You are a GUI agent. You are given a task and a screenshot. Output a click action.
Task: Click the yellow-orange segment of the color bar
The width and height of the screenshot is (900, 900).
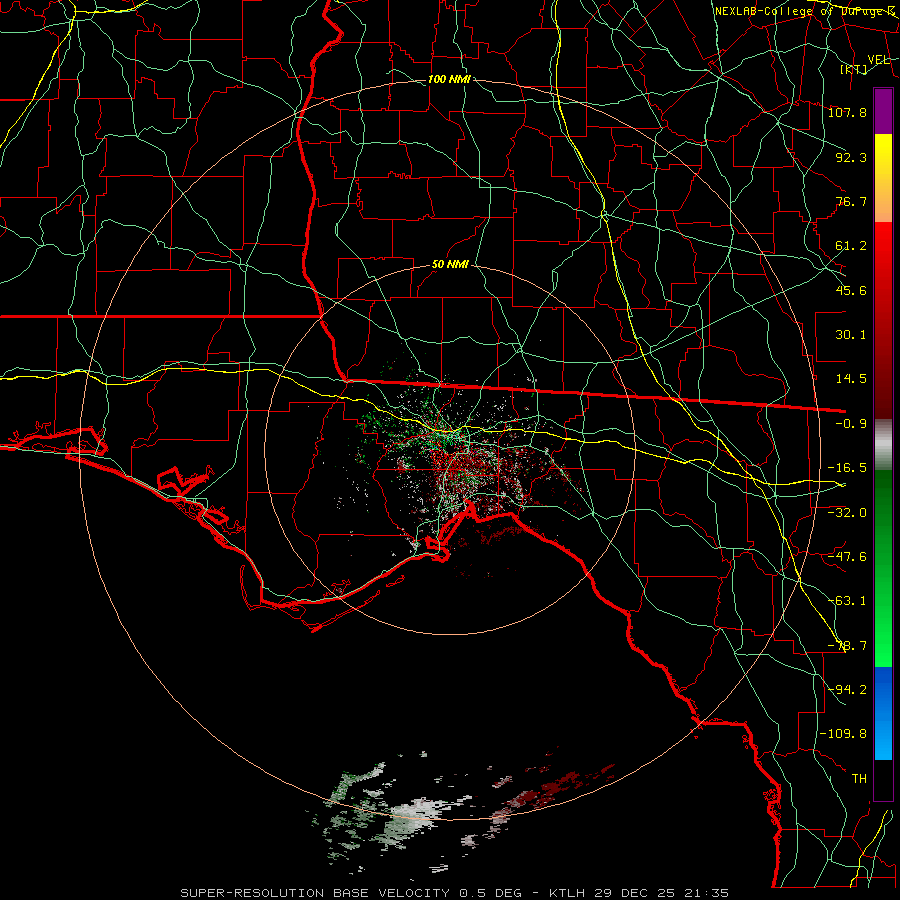click(883, 178)
